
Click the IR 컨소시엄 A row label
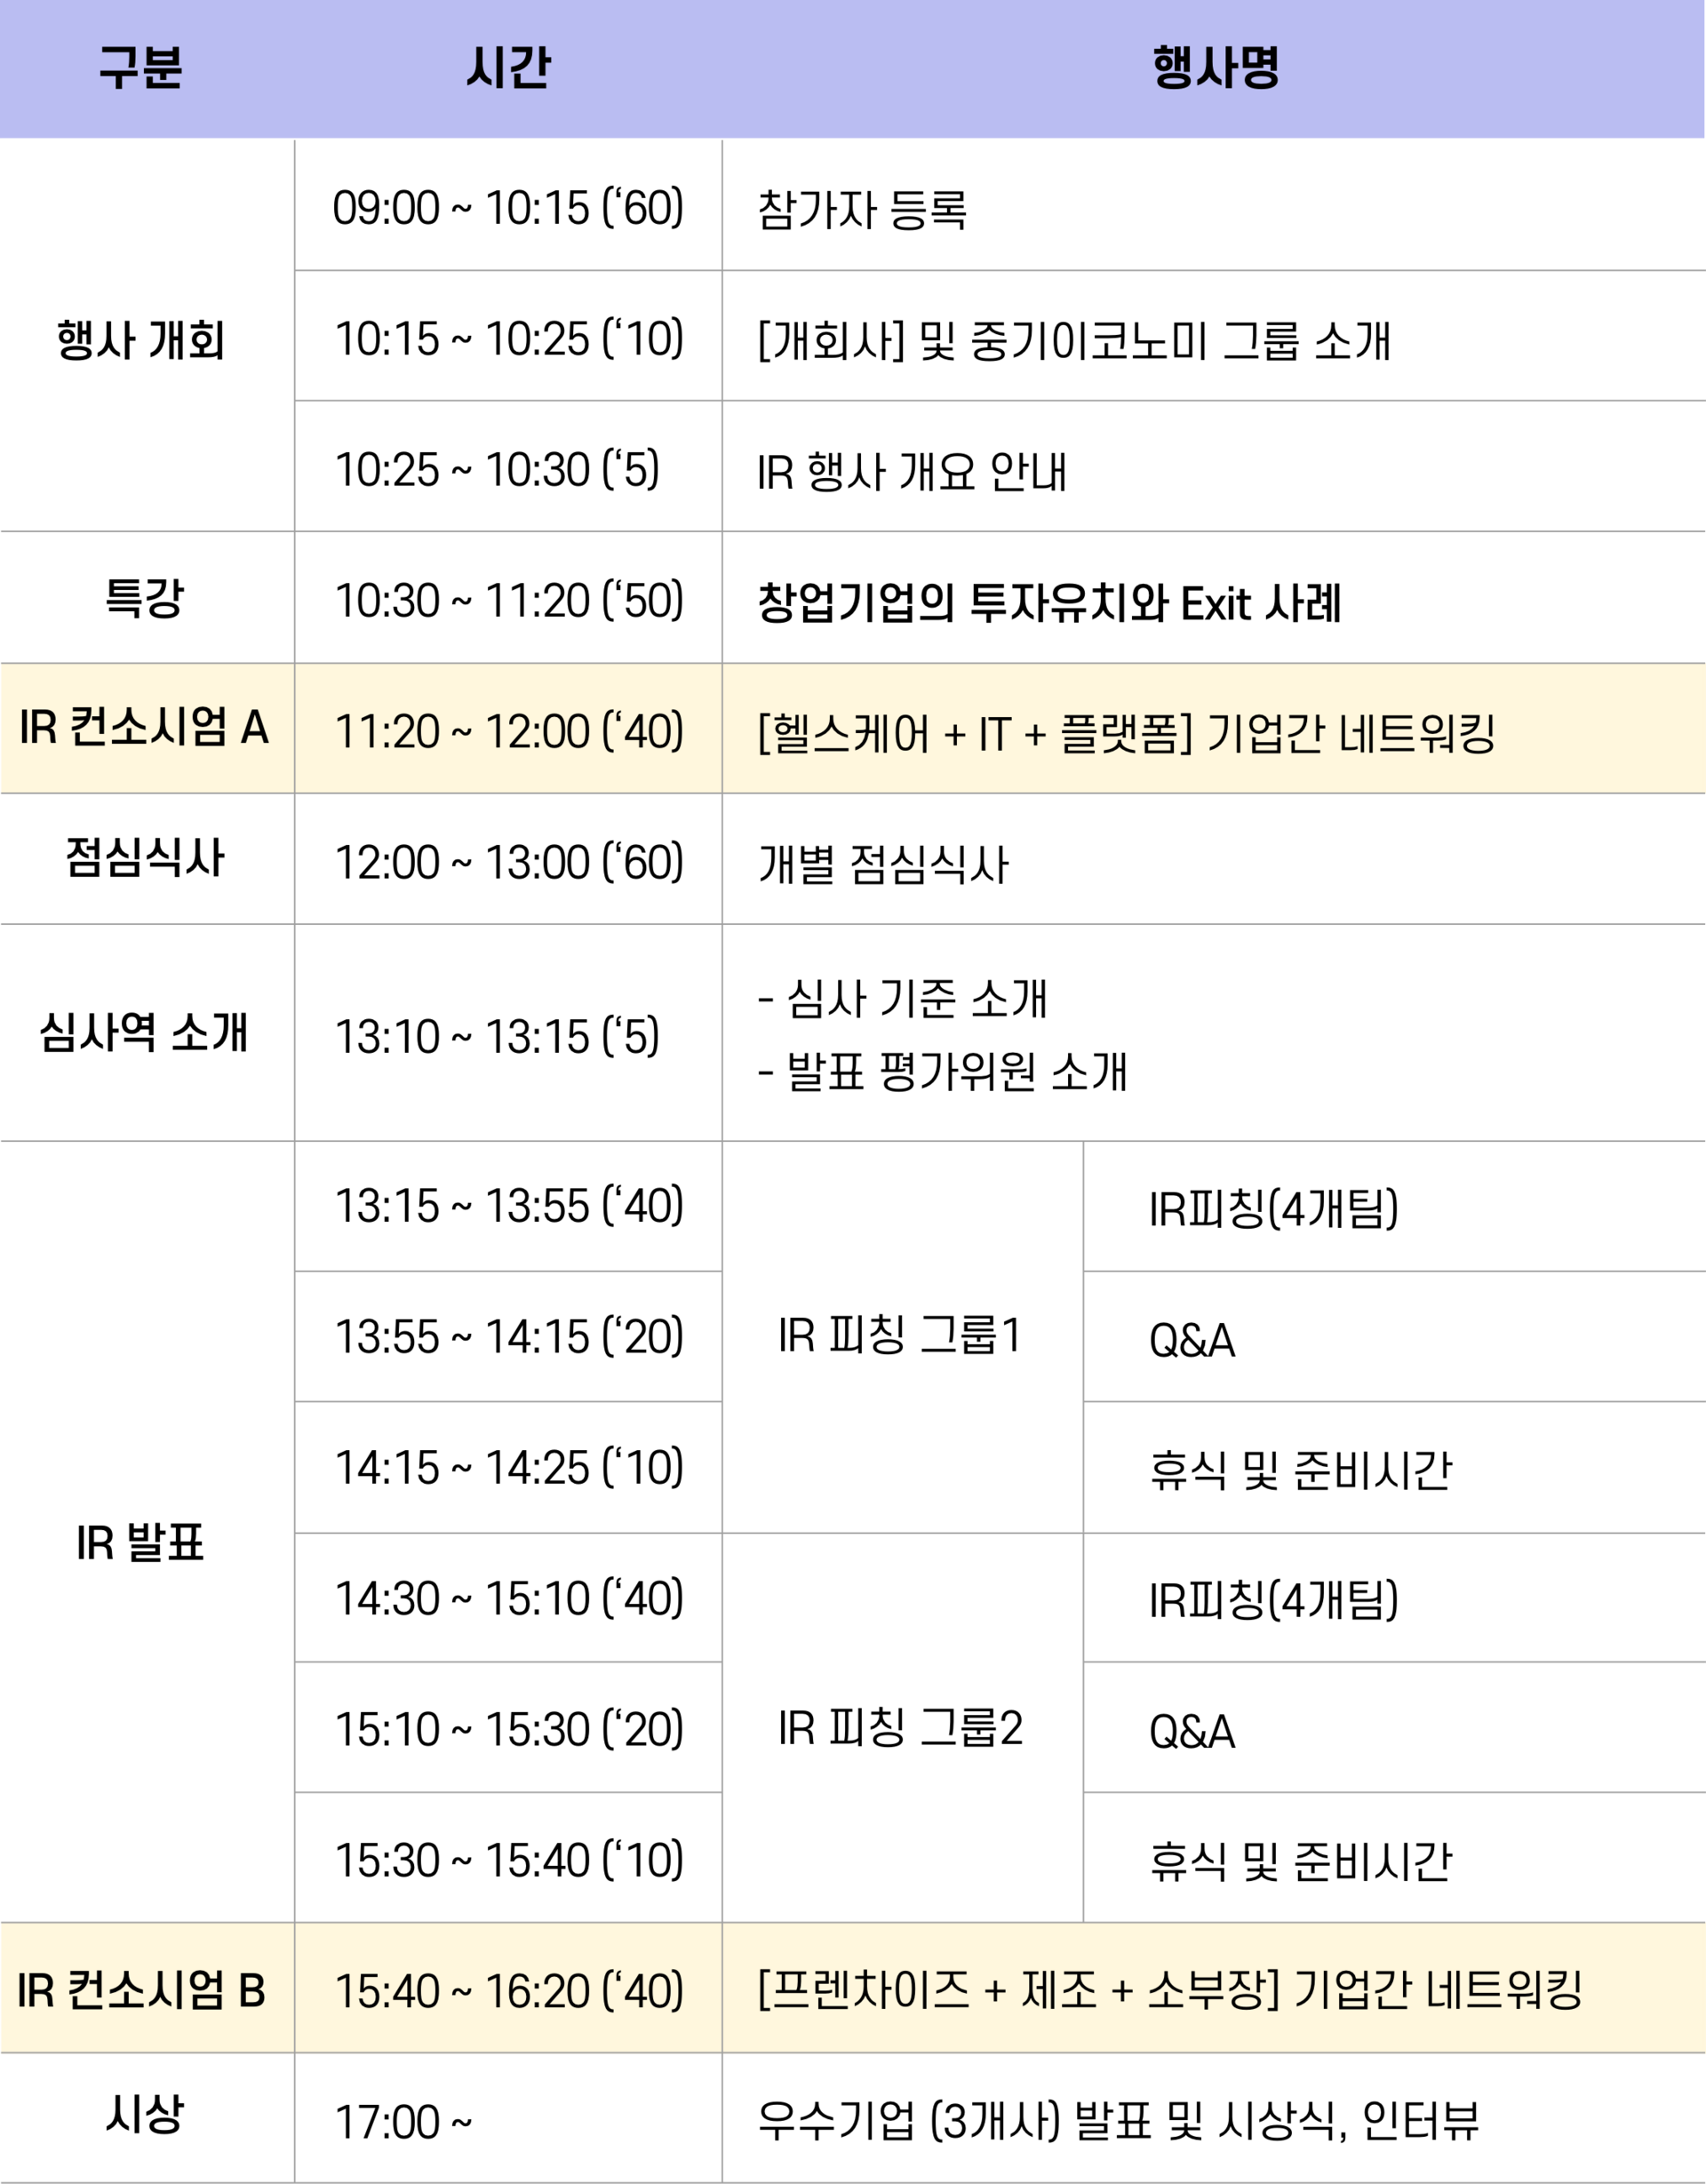pyautogui.click(x=145, y=728)
